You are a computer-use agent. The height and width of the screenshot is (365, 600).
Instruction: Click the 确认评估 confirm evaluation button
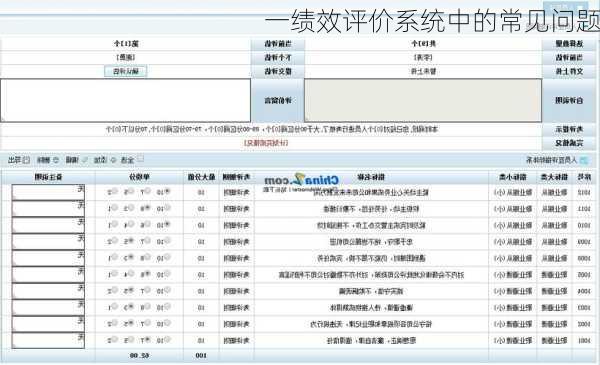pos(126,71)
